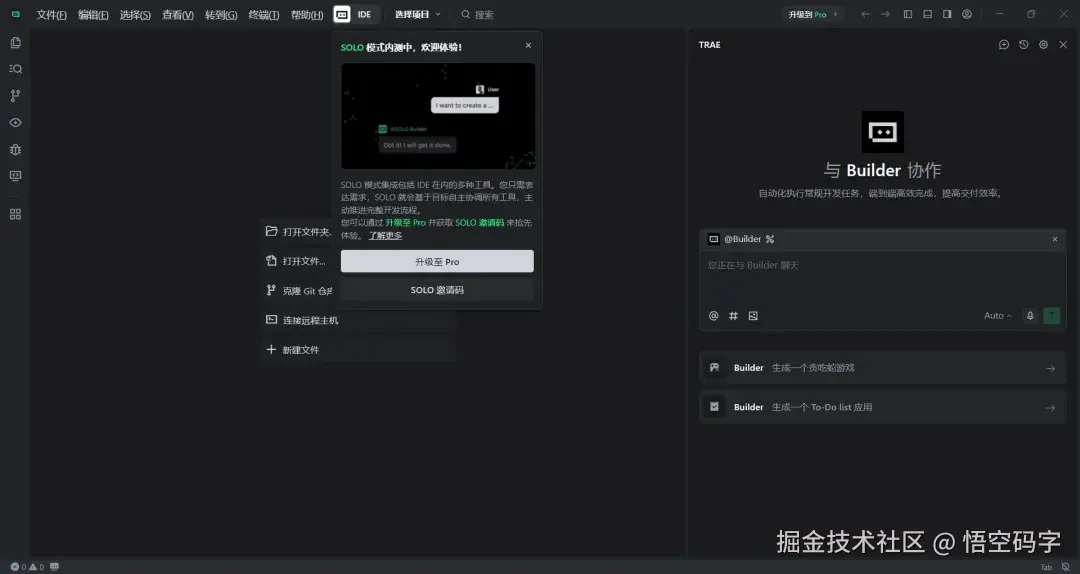
Task: Open the Debug bug icon in sidebar
Action: [x=15, y=150]
